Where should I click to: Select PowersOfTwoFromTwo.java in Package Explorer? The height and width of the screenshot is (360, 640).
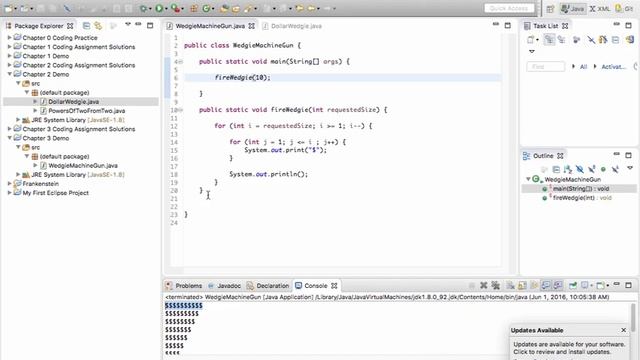87,111
